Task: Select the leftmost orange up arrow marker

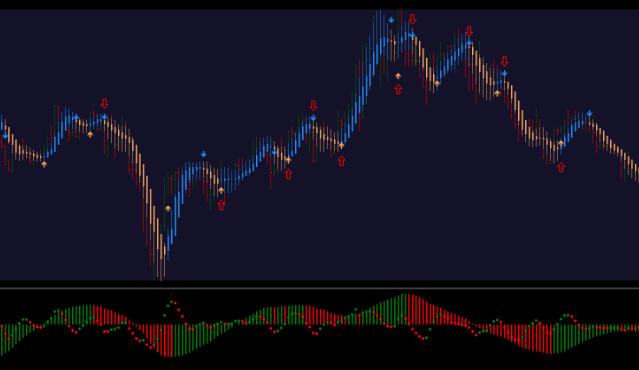Action: click(x=44, y=164)
